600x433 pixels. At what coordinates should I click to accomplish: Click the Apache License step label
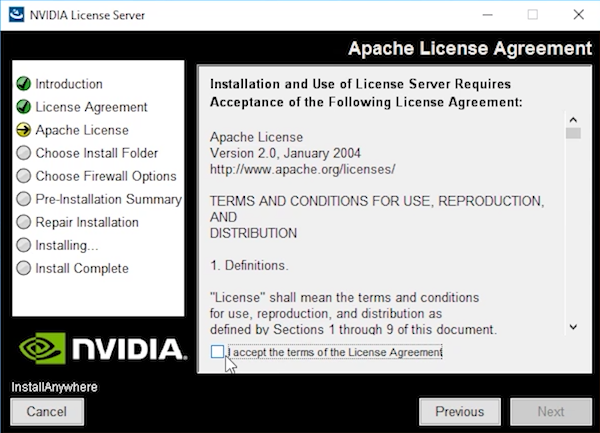82,130
